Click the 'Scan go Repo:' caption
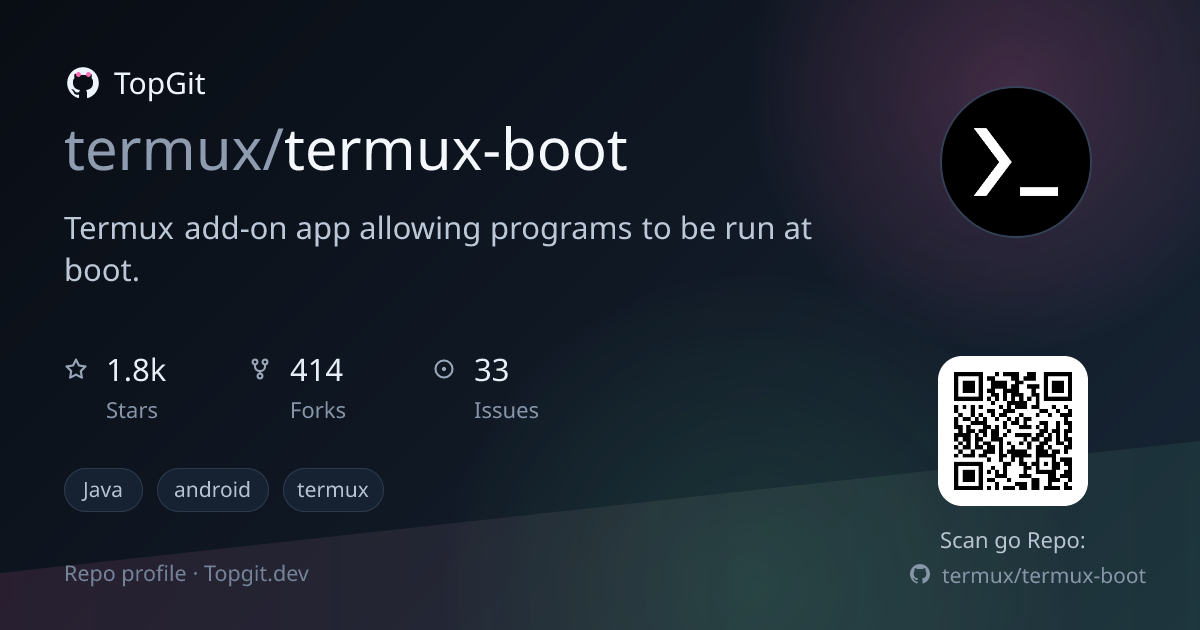Viewport: 1200px width, 630px height. (1013, 541)
